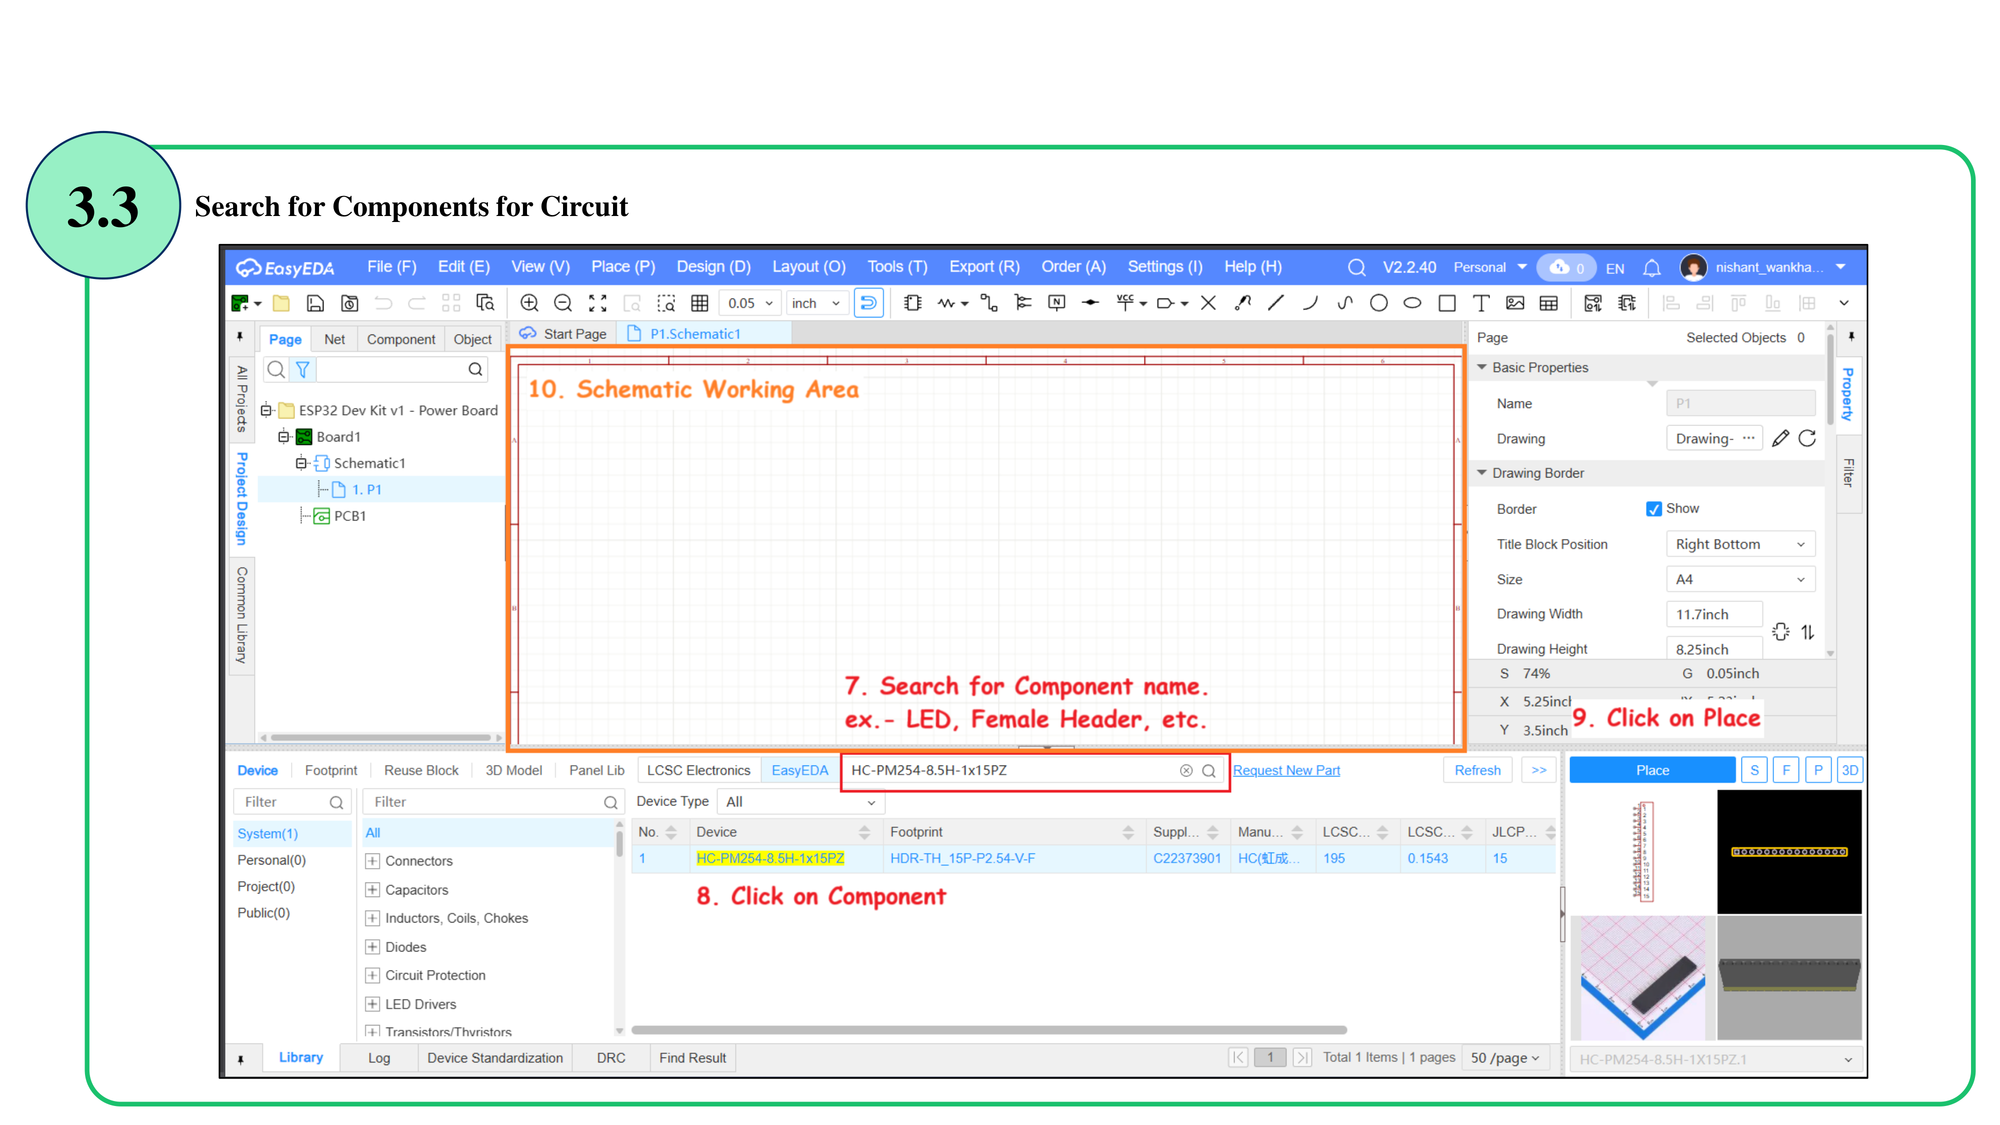Click the Refresh button
2000x1125 pixels.
click(1477, 770)
